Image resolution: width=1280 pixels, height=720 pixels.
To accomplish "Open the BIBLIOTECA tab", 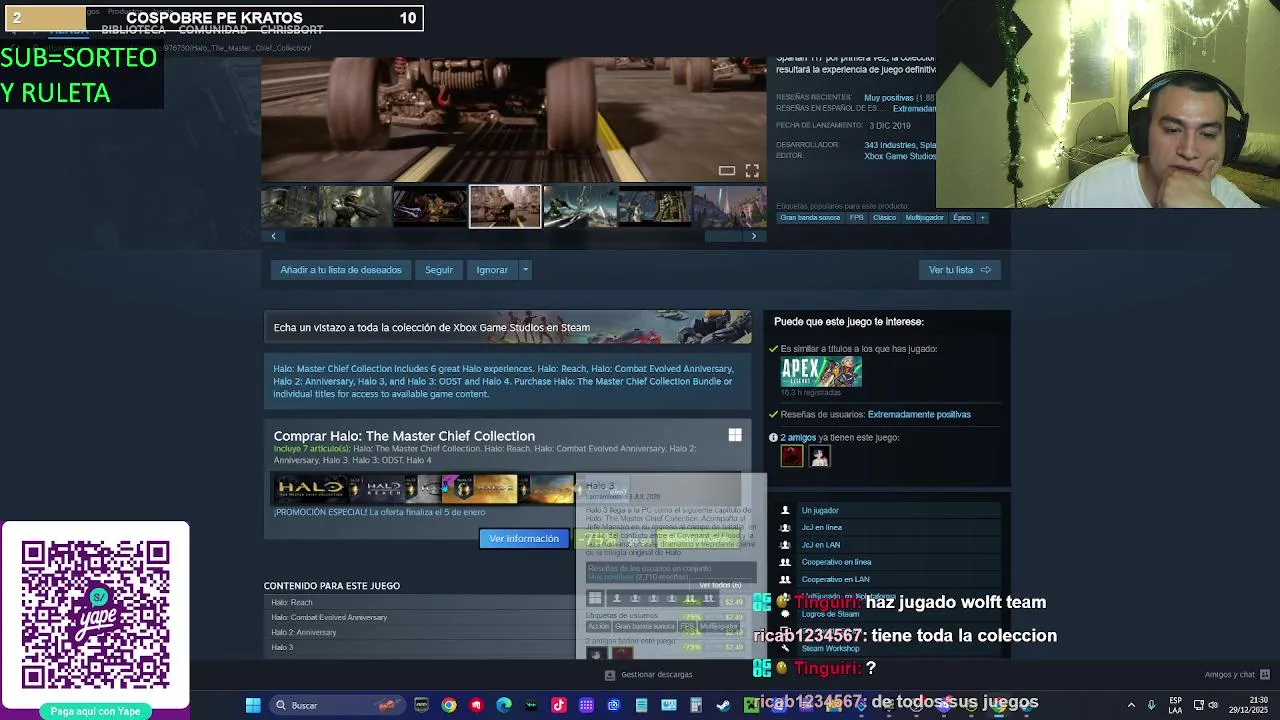I will point(133,30).
